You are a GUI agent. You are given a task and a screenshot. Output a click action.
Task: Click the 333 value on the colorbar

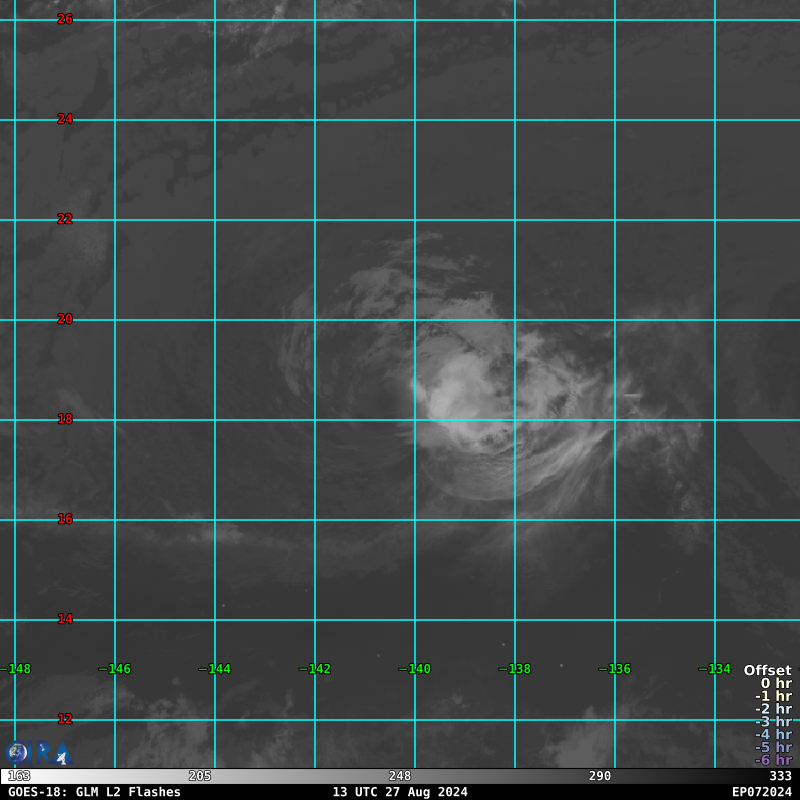(x=780, y=776)
